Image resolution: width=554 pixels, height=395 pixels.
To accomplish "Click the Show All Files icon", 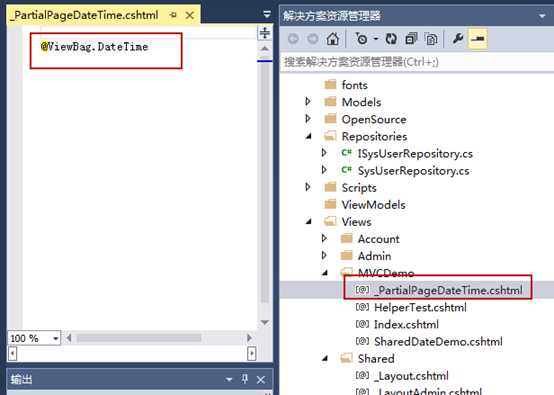I will pyautogui.click(x=431, y=39).
